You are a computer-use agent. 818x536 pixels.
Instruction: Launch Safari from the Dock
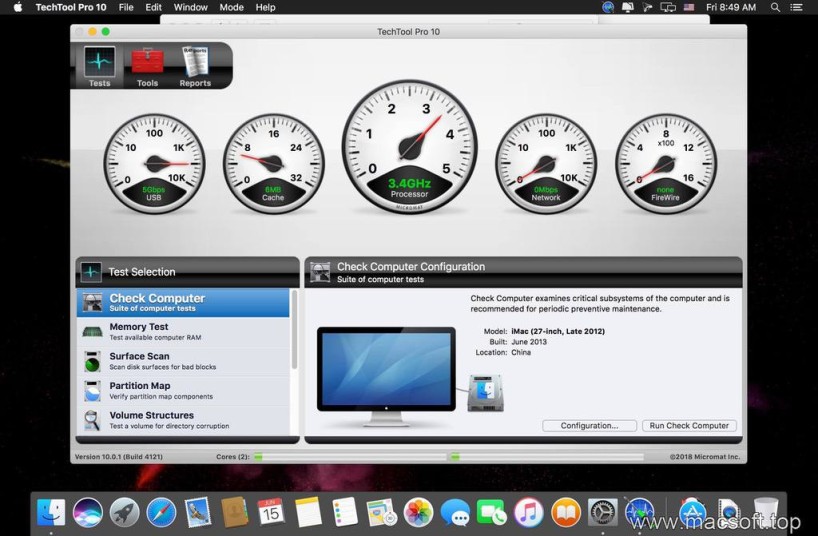161,512
